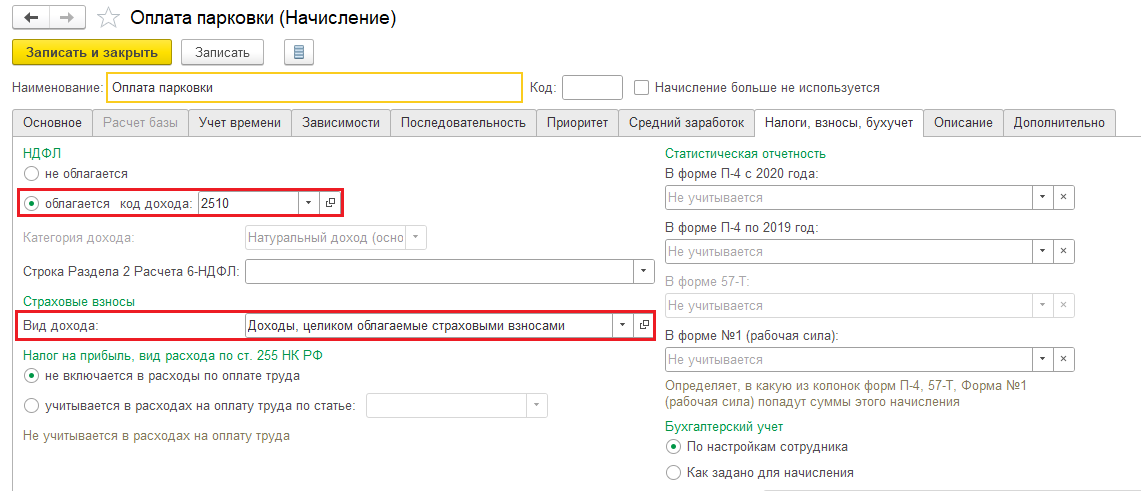This screenshot has height=491, width=1141.
Task: Expand Строка Раздела 2 Расчета 6-НДФЛ dropdown
Action: (643, 271)
